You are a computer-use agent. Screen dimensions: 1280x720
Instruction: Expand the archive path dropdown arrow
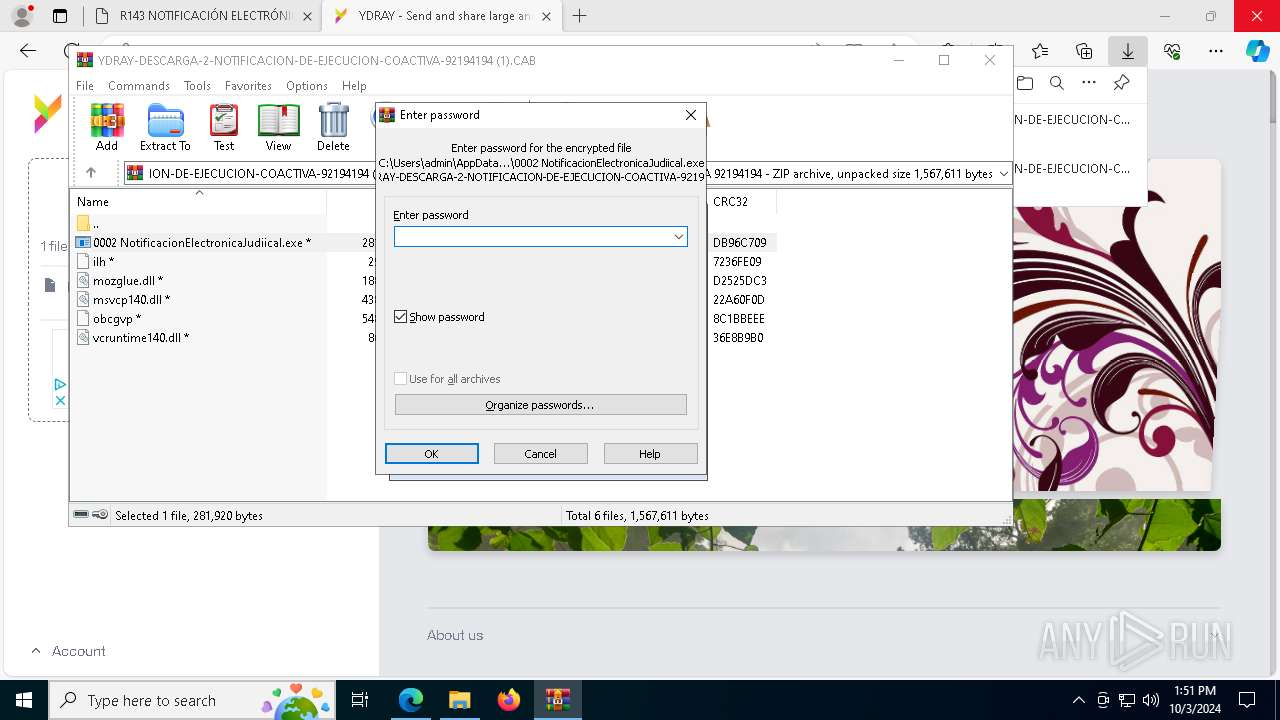pos(1004,174)
